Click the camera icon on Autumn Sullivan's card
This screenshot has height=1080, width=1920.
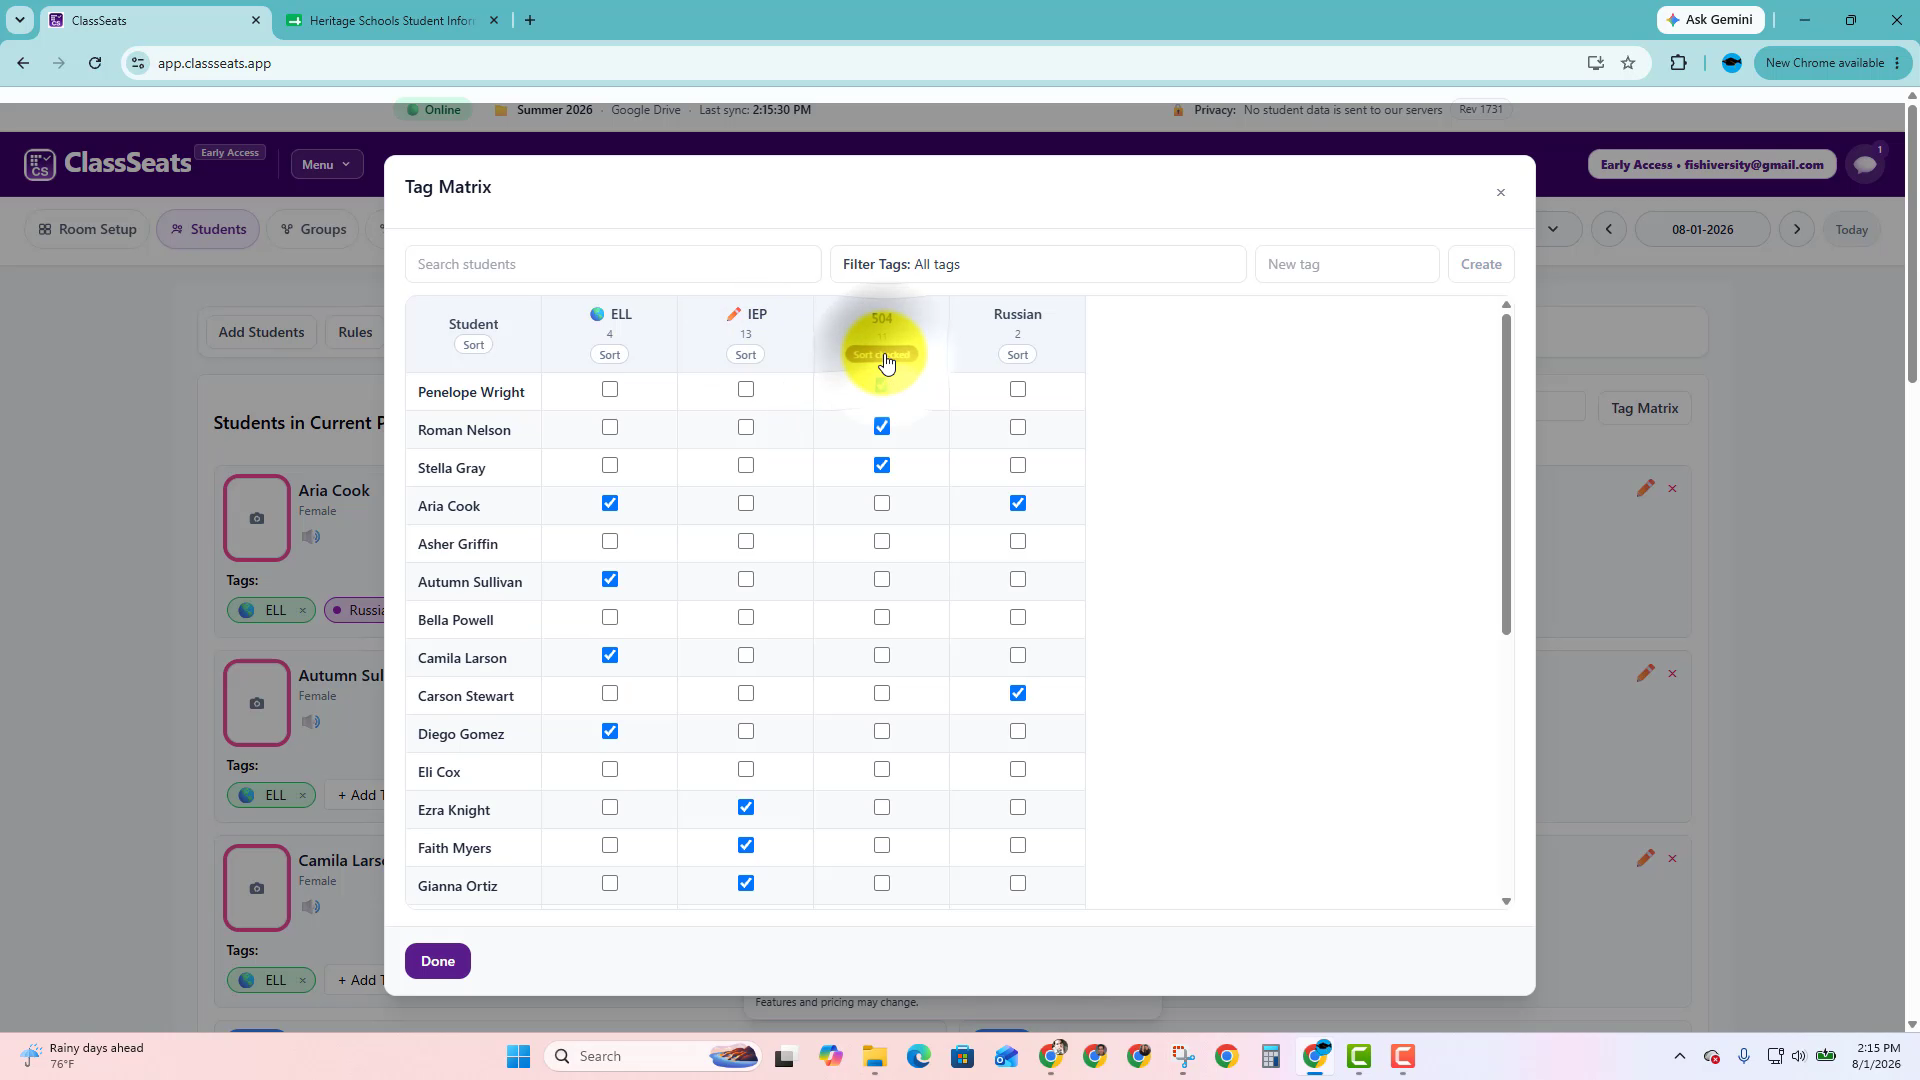(257, 703)
